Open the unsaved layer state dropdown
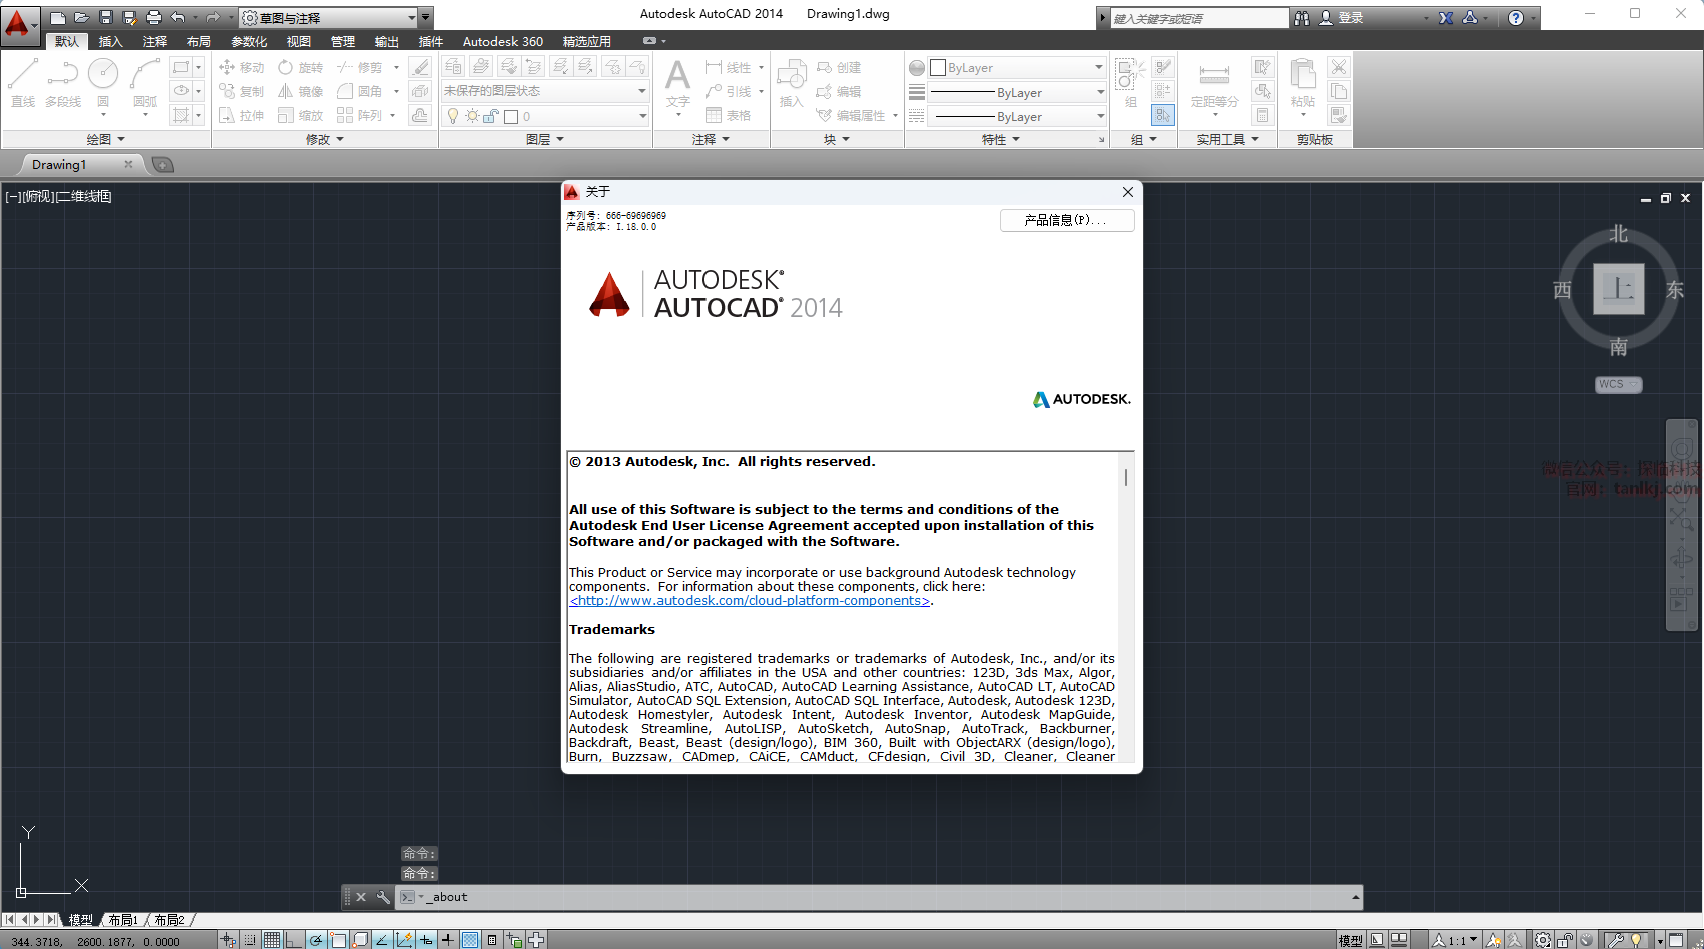This screenshot has height=949, width=1704. point(545,91)
